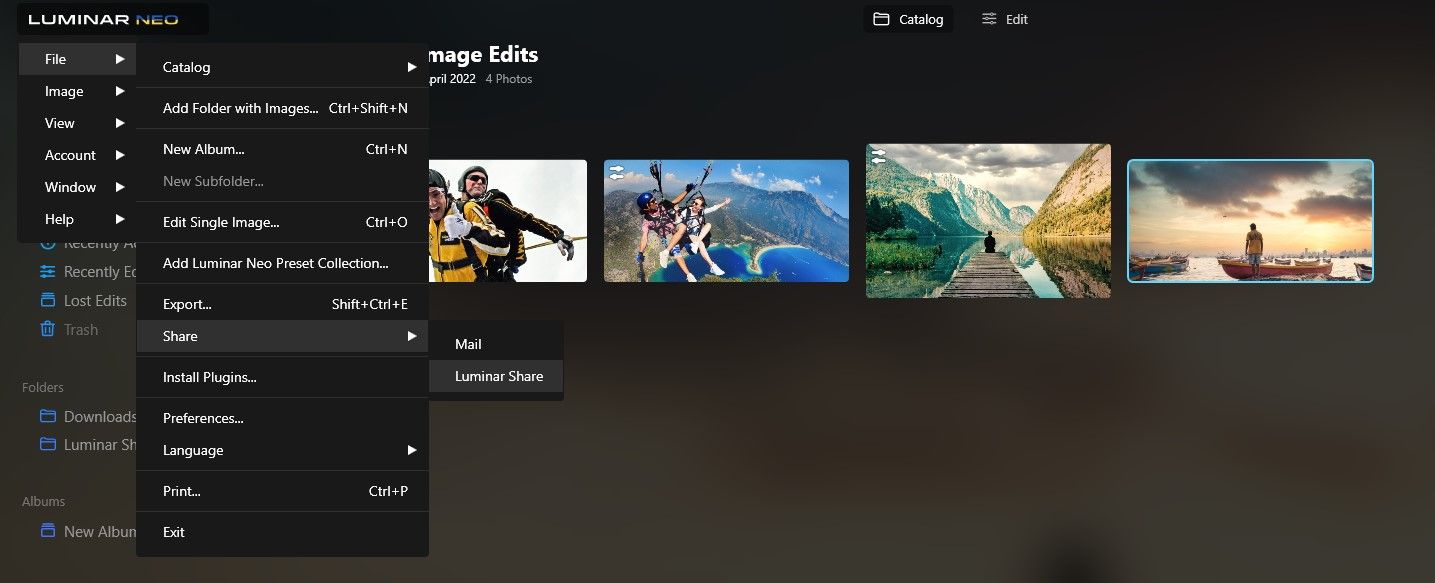
Task: Click the Downloads folder icon
Action: pyautogui.click(x=47, y=416)
